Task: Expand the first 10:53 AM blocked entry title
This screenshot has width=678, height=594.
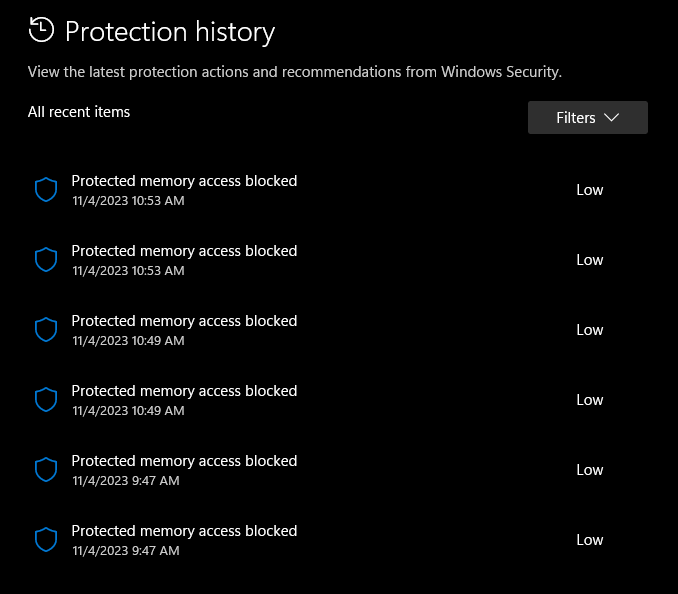Action: (184, 181)
